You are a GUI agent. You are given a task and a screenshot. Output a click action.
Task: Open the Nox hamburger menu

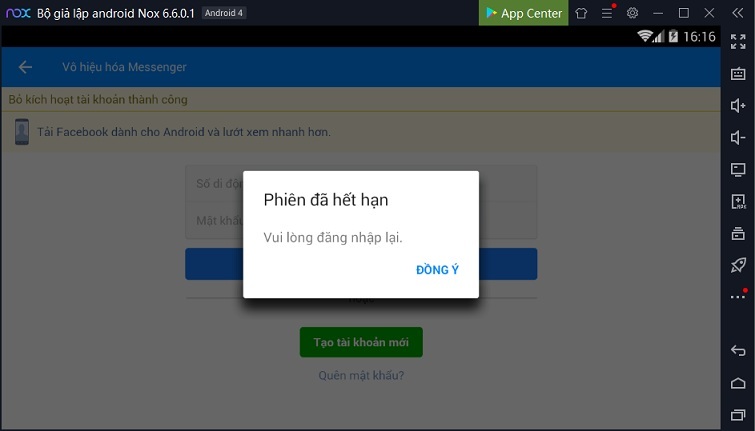(x=607, y=13)
